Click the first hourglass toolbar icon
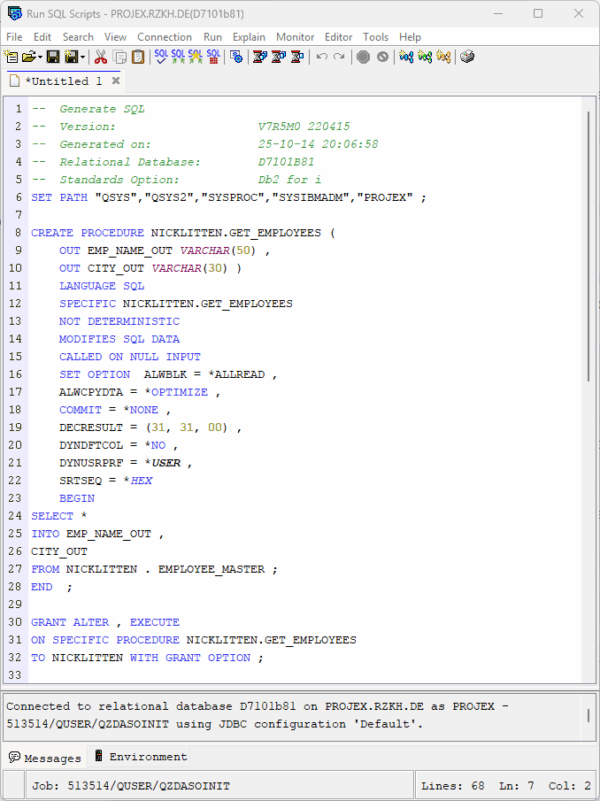This screenshot has width=600, height=801. coord(260,57)
